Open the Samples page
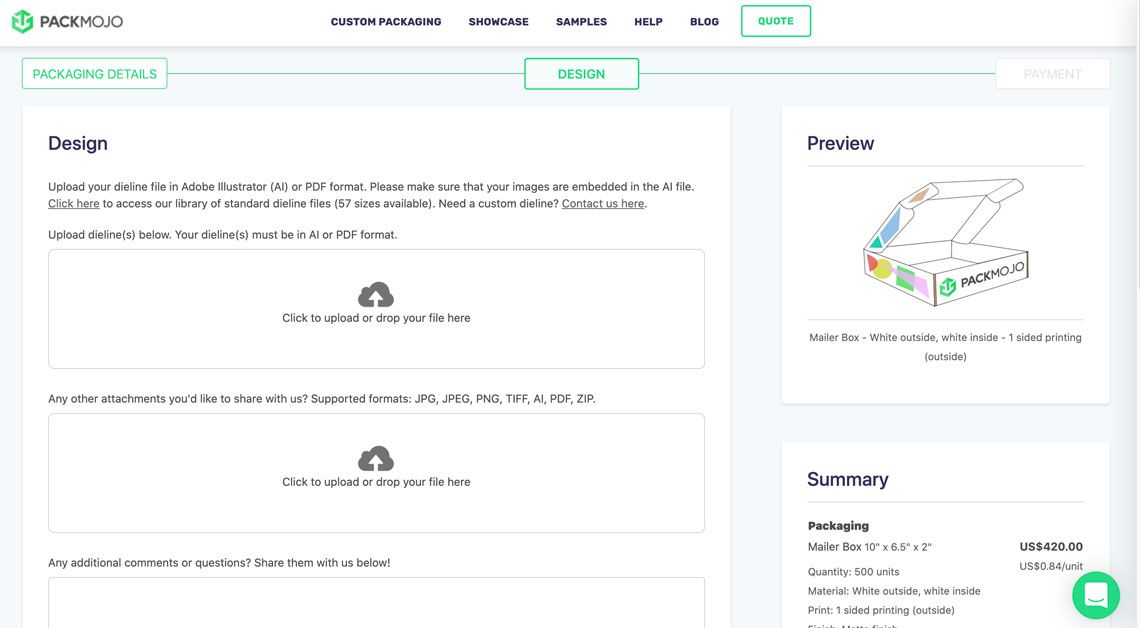This screenshot has height=628, width=1140. click(x=582, y=22)
